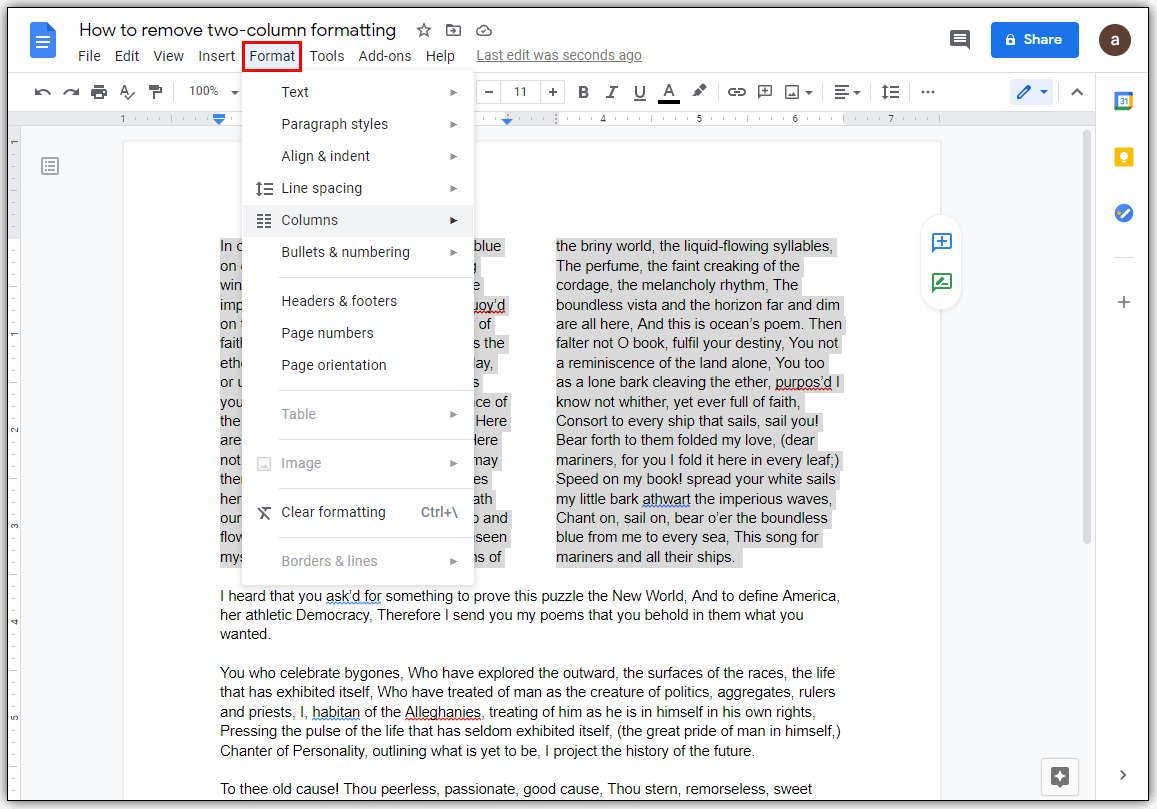
Task: Open Google Keep side panel
Action: coord(1123,157)
